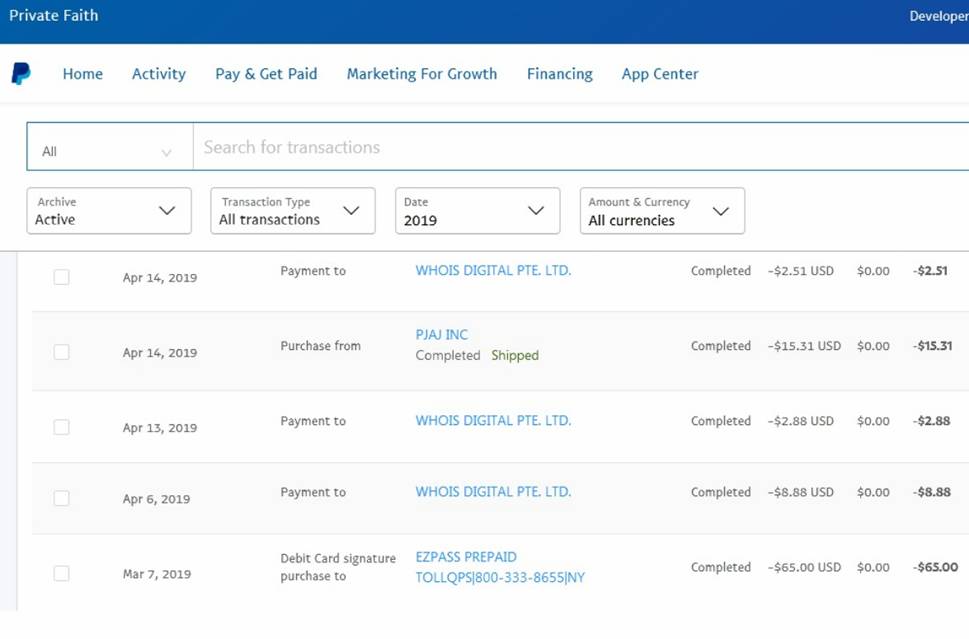Open the Developer link in header
Image resolution: width=969 pixels, height=639 pixels.
(x=939, y=16)
